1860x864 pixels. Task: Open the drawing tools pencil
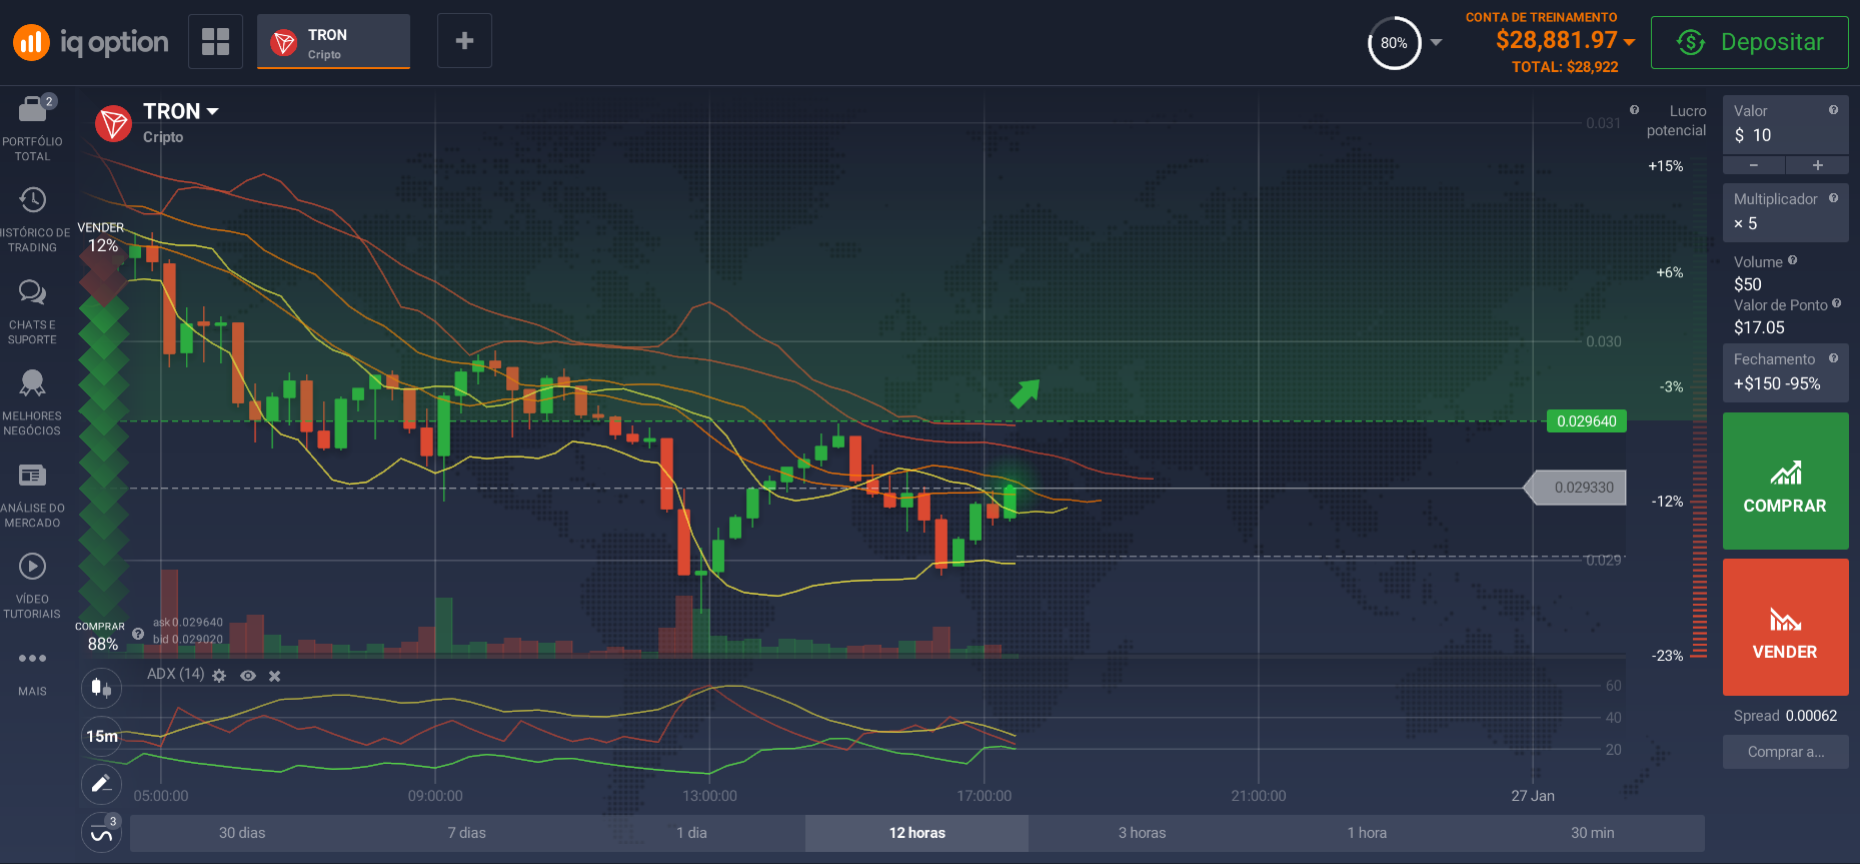click(x=101, y=784)
